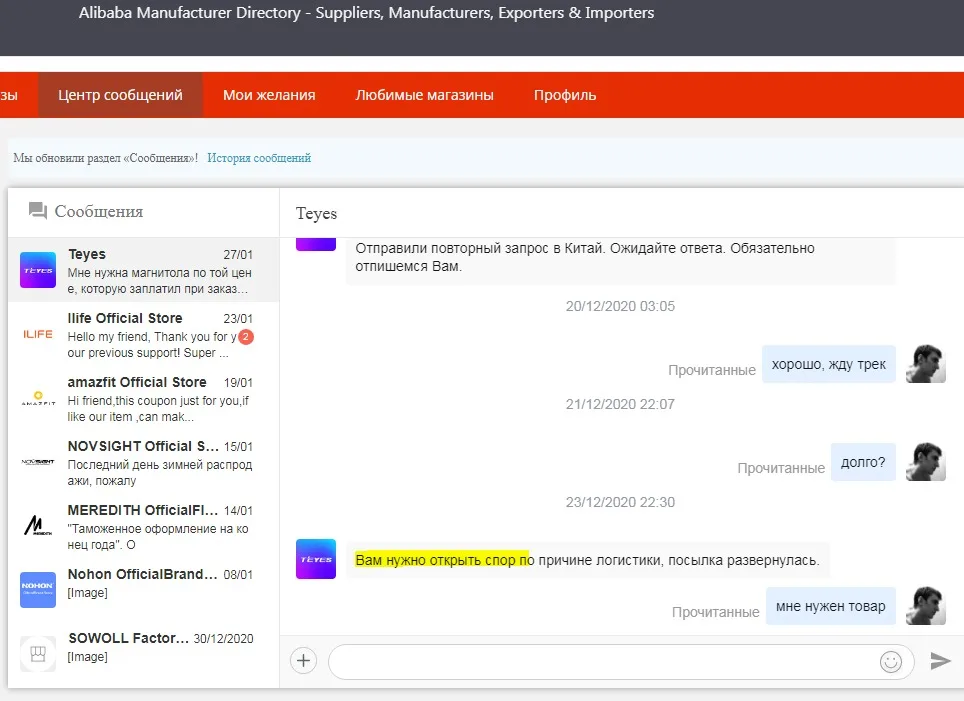Click the Сообщения chat bubble icon
This screenshot has height=701, width=964.
(38, 211)
